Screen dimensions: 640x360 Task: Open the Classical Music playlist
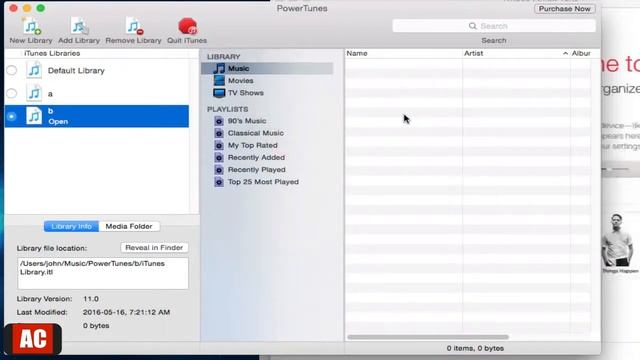click(x=256, y=133)
